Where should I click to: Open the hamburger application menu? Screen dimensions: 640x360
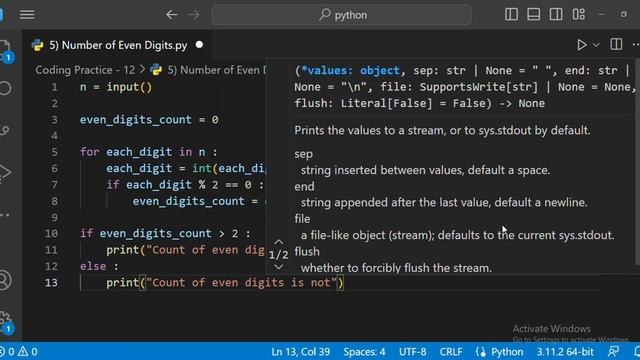[27, 15]
